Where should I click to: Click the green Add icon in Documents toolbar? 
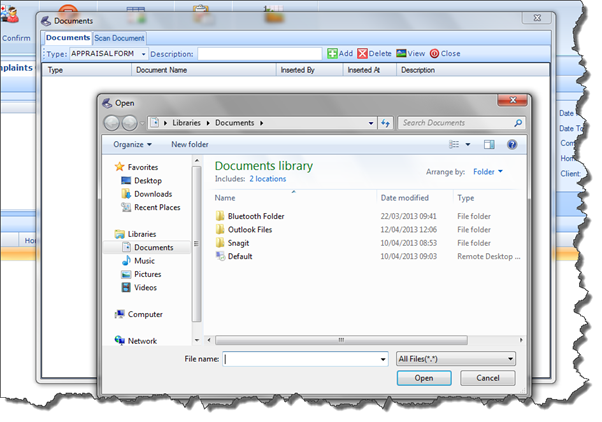click(332, 53)
